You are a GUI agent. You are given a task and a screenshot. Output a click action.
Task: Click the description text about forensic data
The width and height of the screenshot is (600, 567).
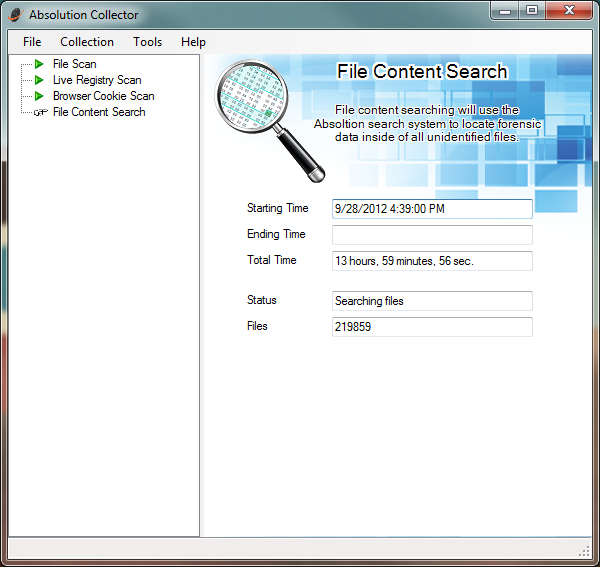tap(427, 124)
